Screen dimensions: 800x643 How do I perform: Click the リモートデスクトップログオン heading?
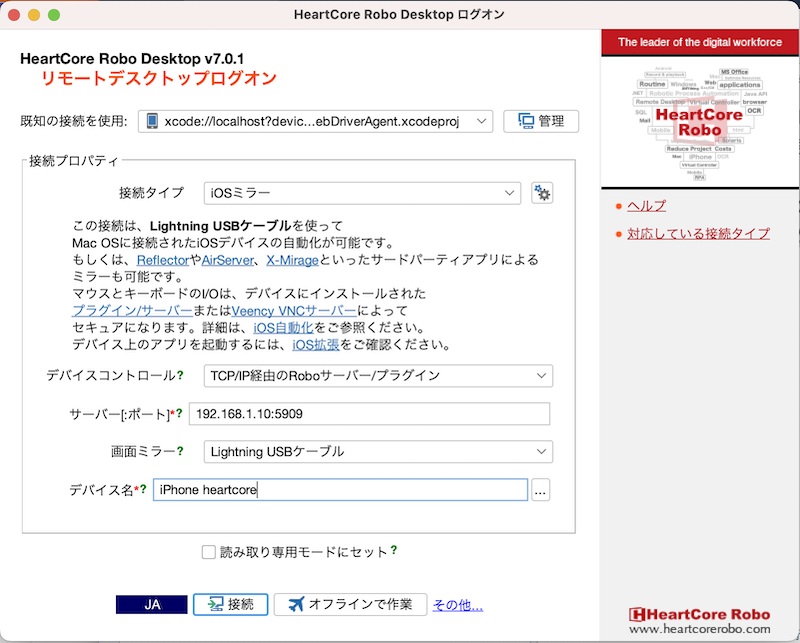[159, 78]
